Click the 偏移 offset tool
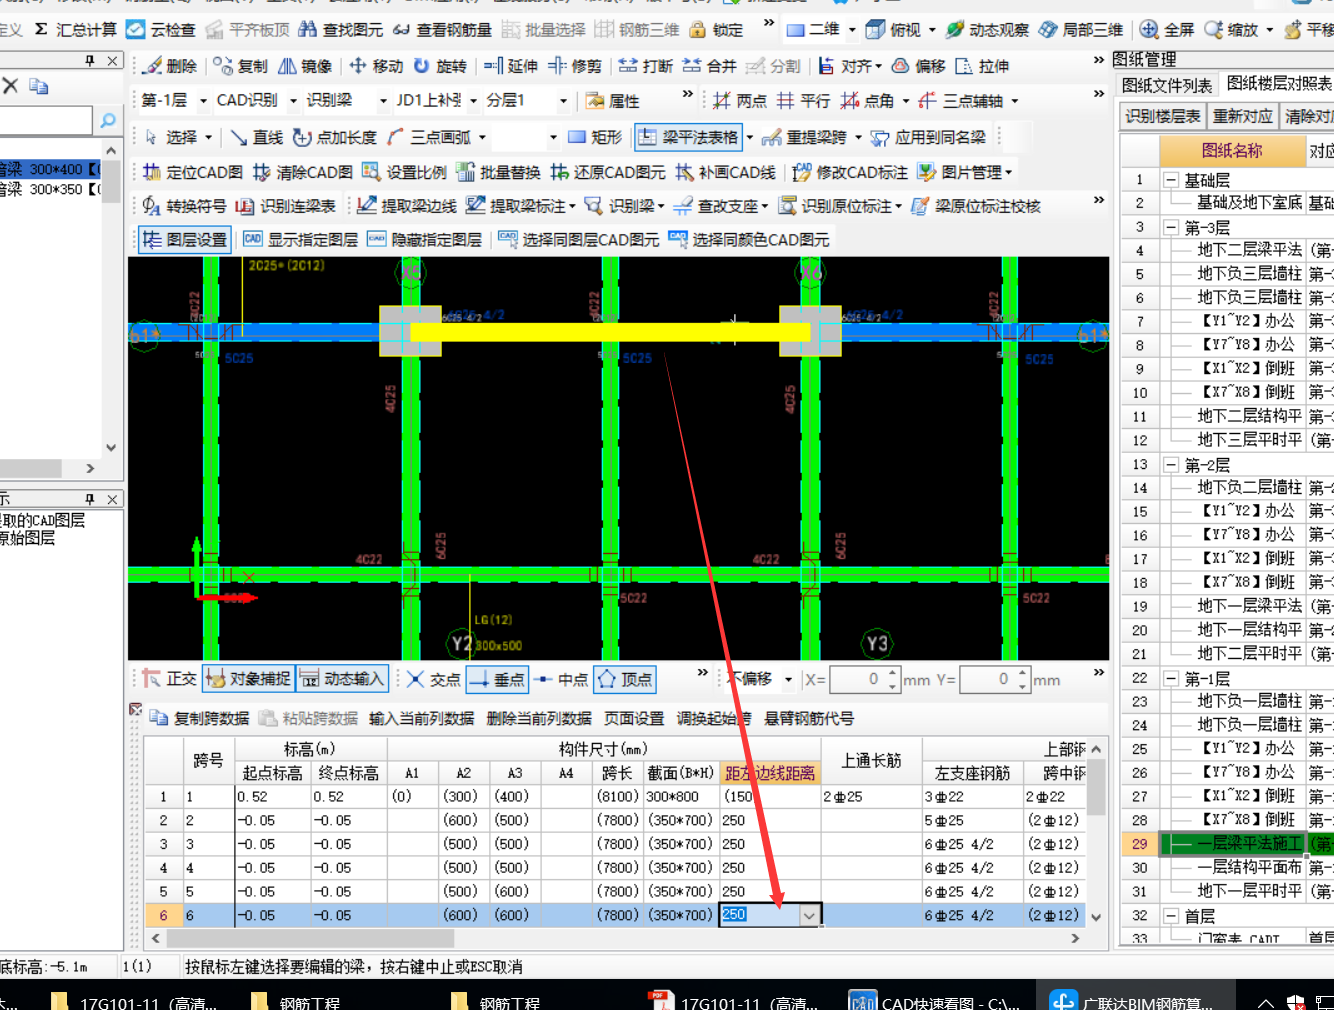This screenshot has width=1334, height=1010. (918, 66)
